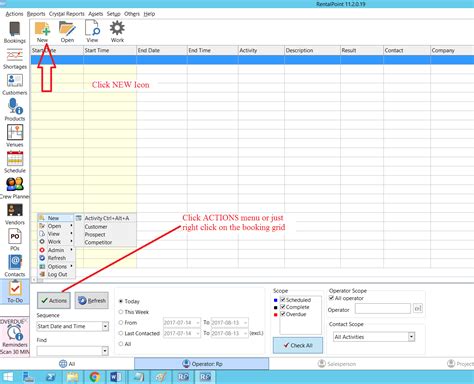Open the From end date dropdown
The image size is (474, 384).
pos(246,323)
